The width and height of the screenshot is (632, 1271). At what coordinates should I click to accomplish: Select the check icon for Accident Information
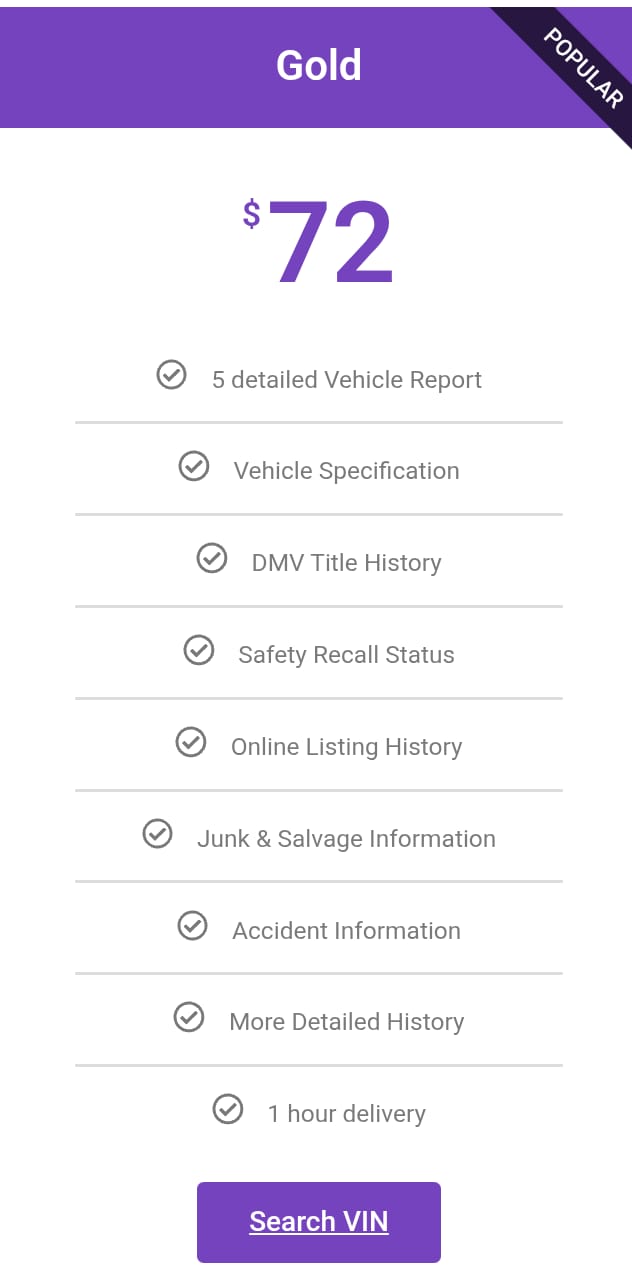(x=193, y=926)
